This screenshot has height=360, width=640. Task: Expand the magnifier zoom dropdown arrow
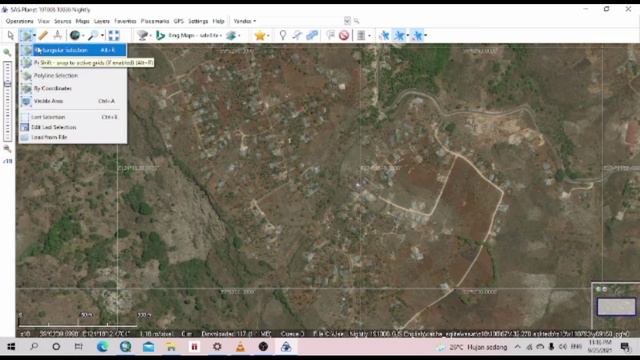point(102,36)
